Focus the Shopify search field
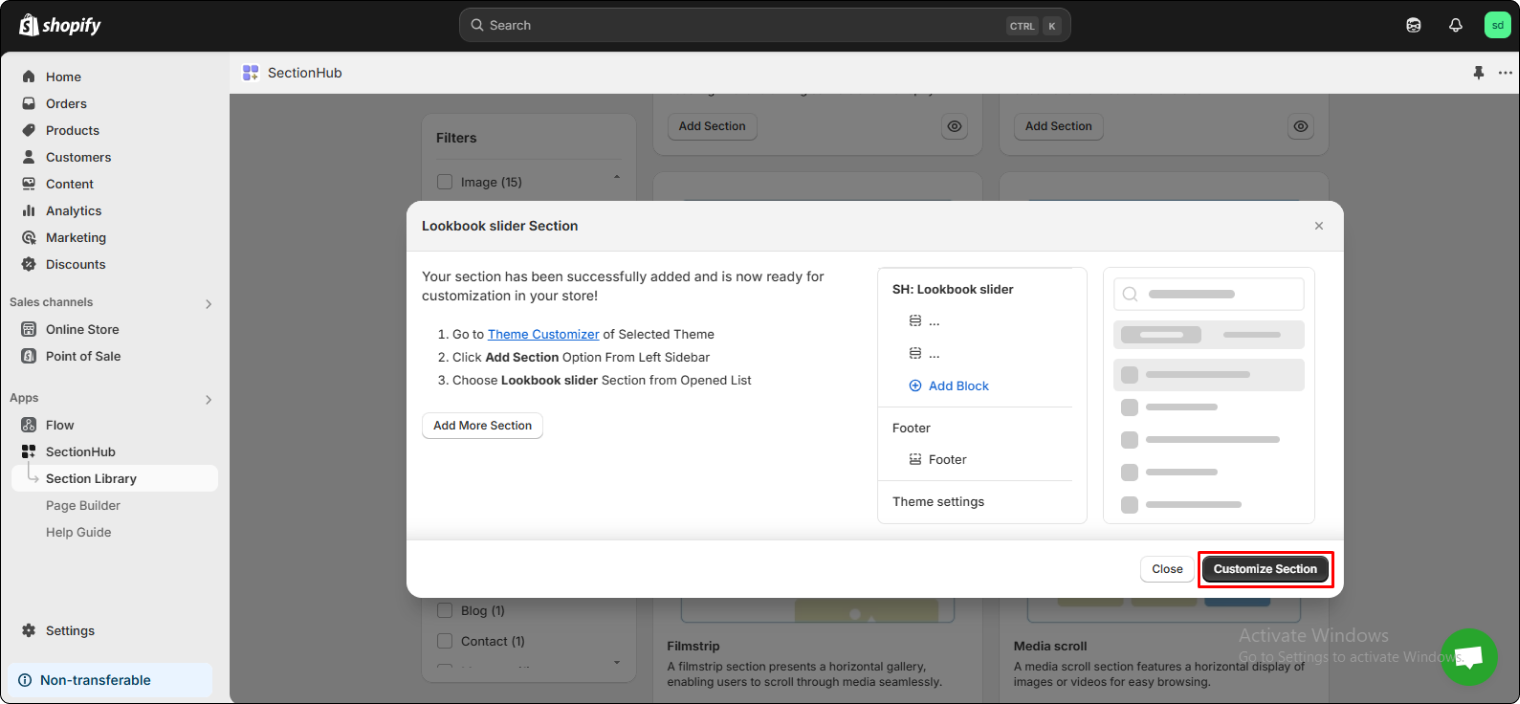 click(x=740, y=26)
